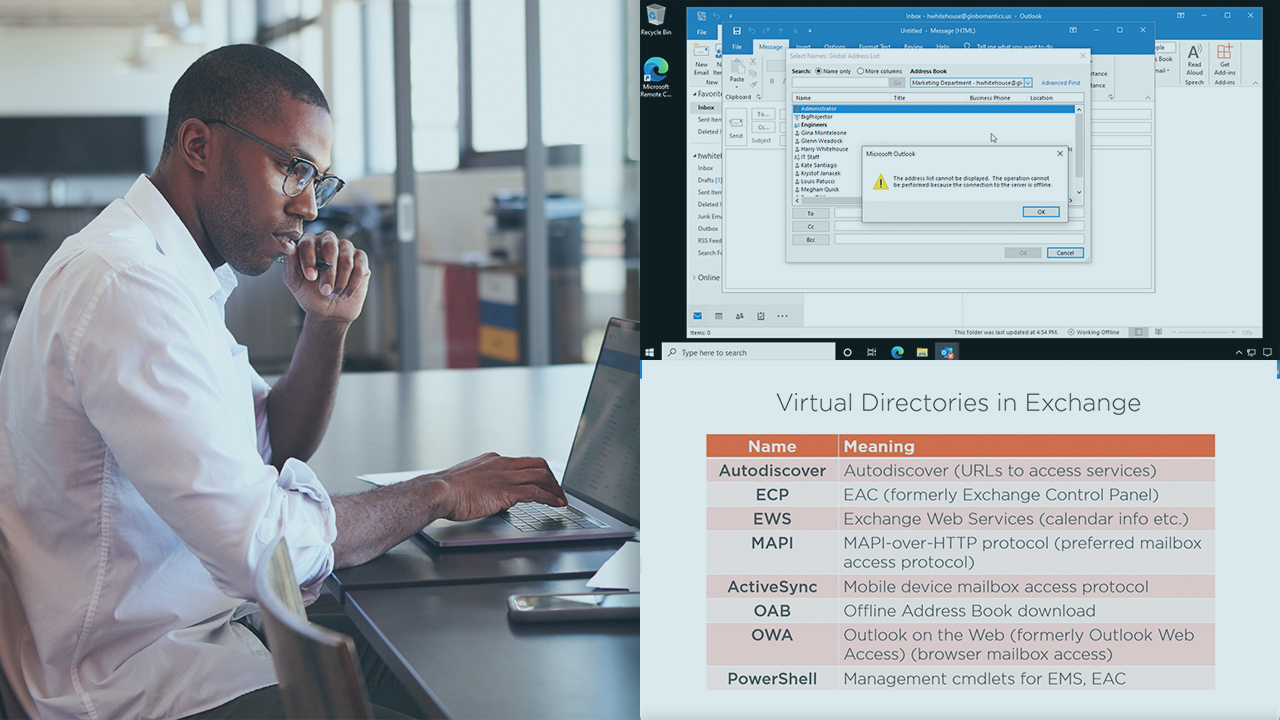Screen dimensions: 1280x720
Task: Click the Outlook icon in the taskbar
Action: click(946, 352)
